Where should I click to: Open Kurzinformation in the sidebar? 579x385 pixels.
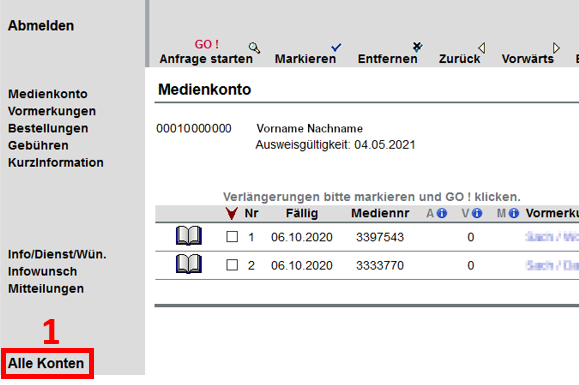coord(56,162)
